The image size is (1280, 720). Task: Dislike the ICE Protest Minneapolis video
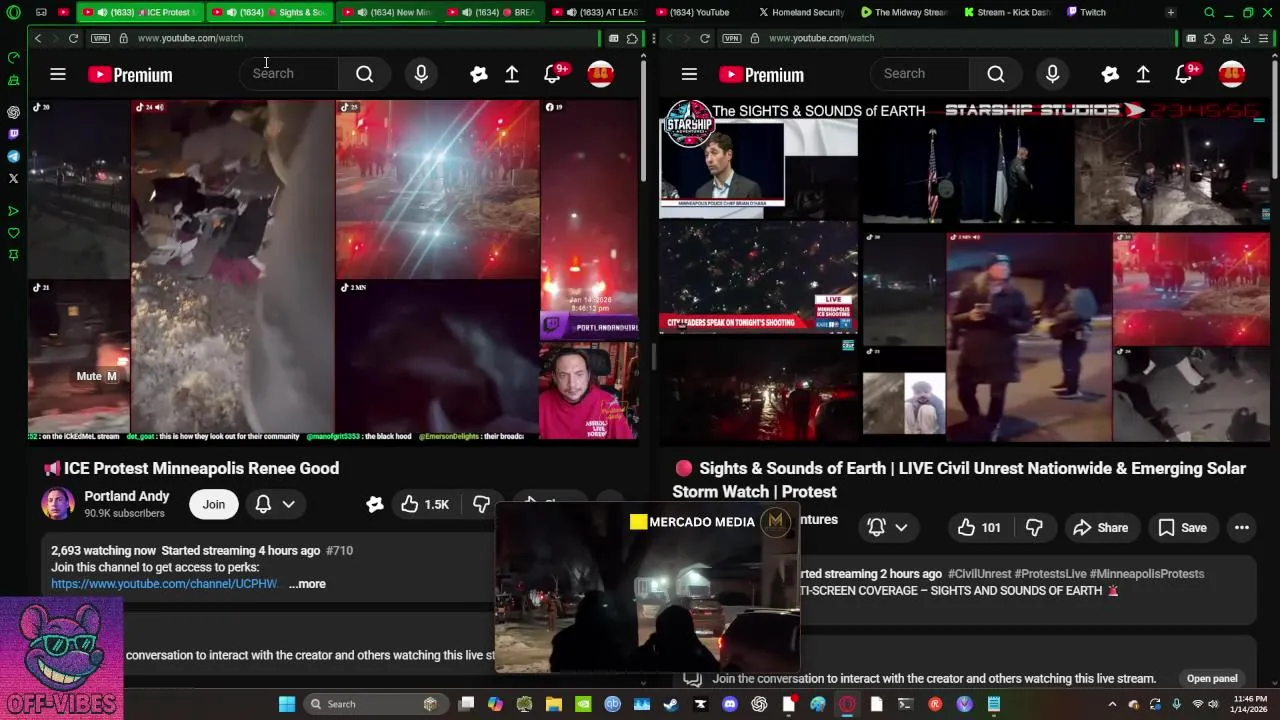pyautogui.click(x=481, y=505)
